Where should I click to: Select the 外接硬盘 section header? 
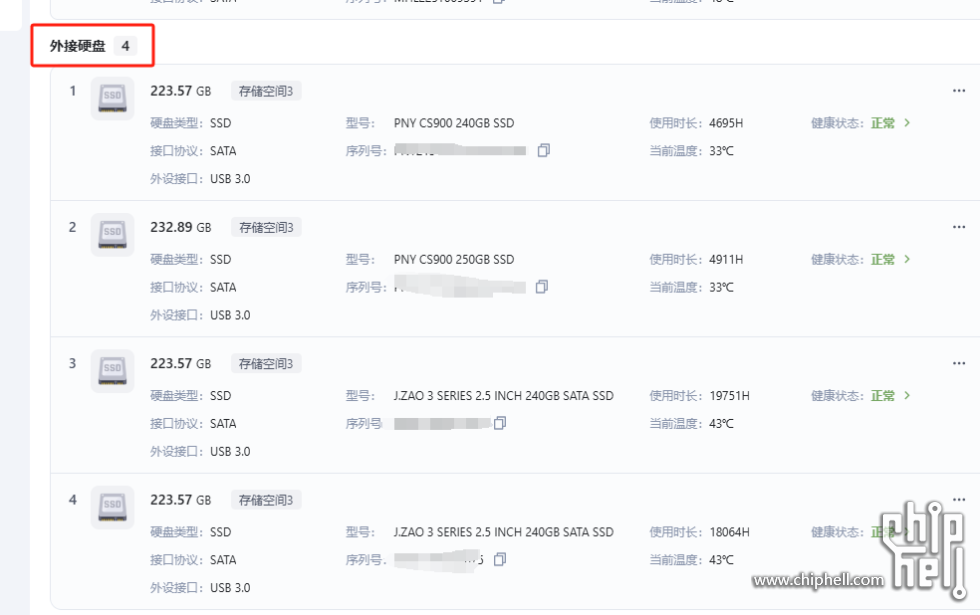click(x=78, y=46)
